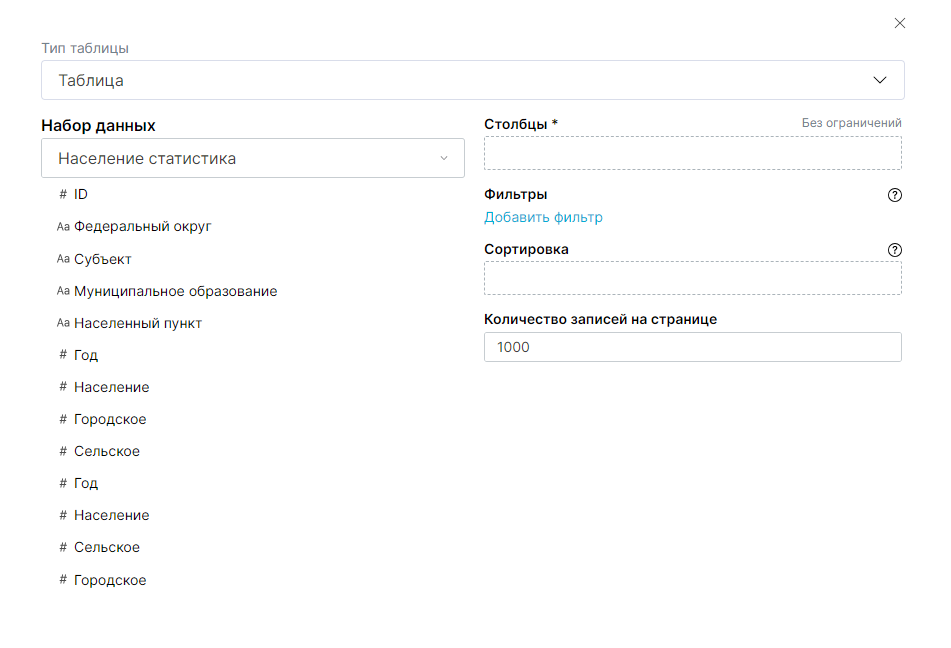Select the upper Население field

pyautogui.click(x=111, y=387)
